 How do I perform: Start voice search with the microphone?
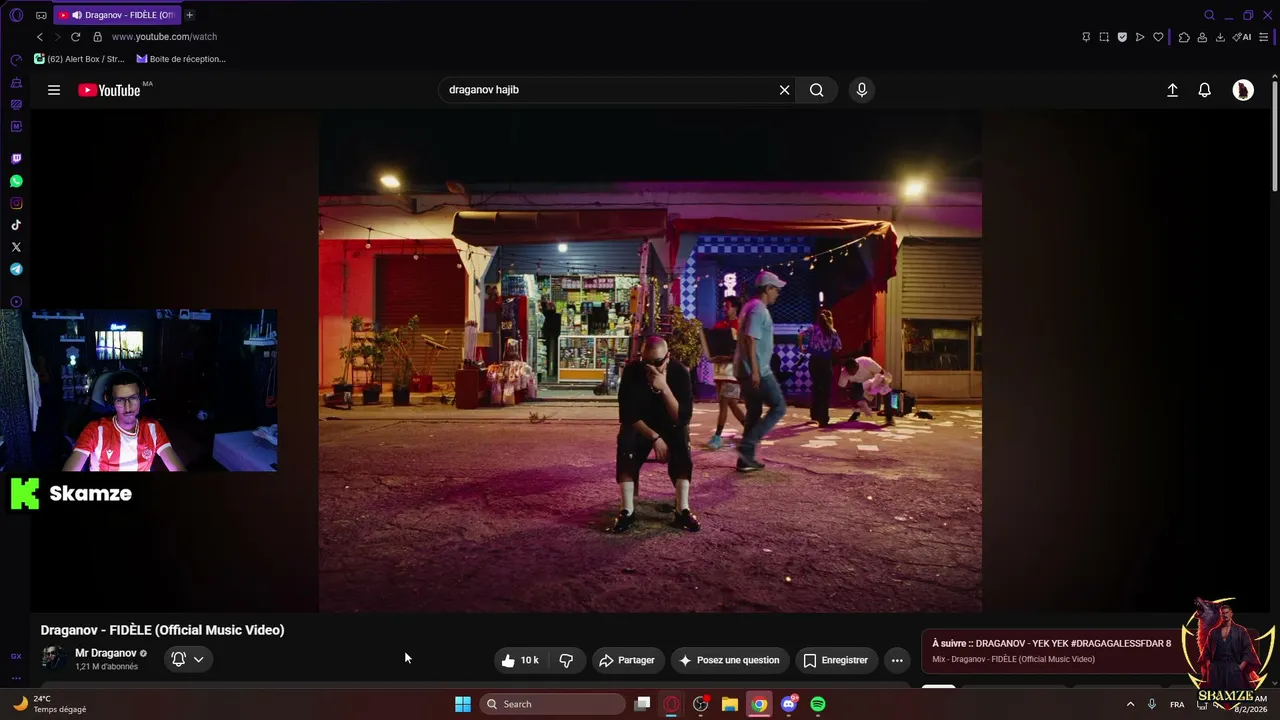point(862,90)
